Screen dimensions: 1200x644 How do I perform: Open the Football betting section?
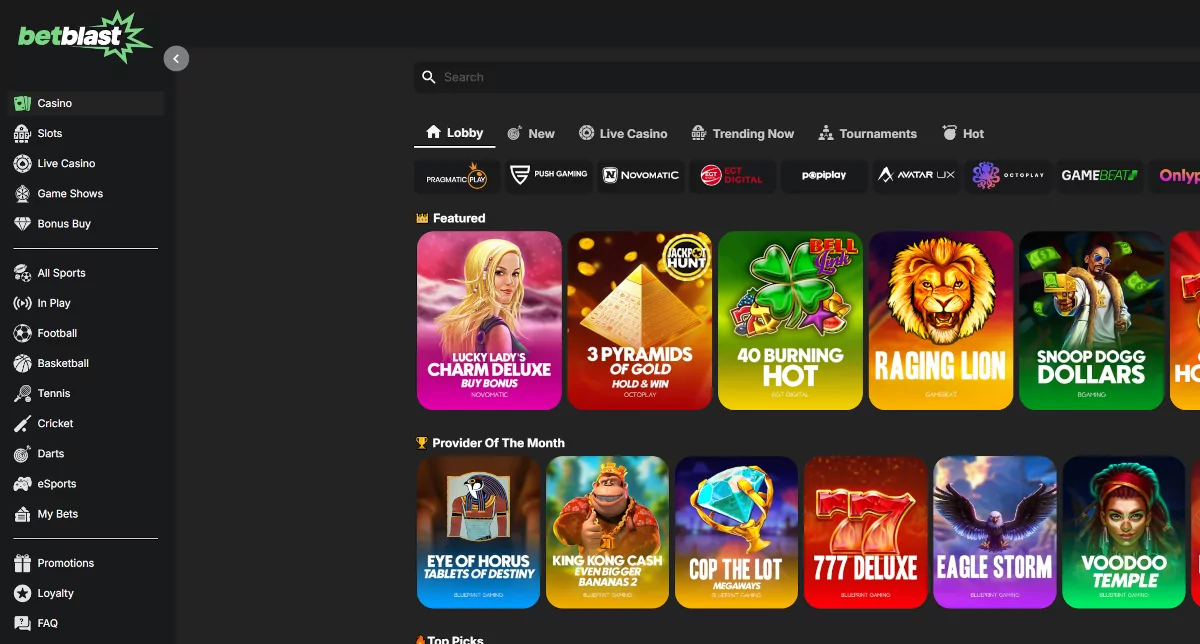point(64,333)
